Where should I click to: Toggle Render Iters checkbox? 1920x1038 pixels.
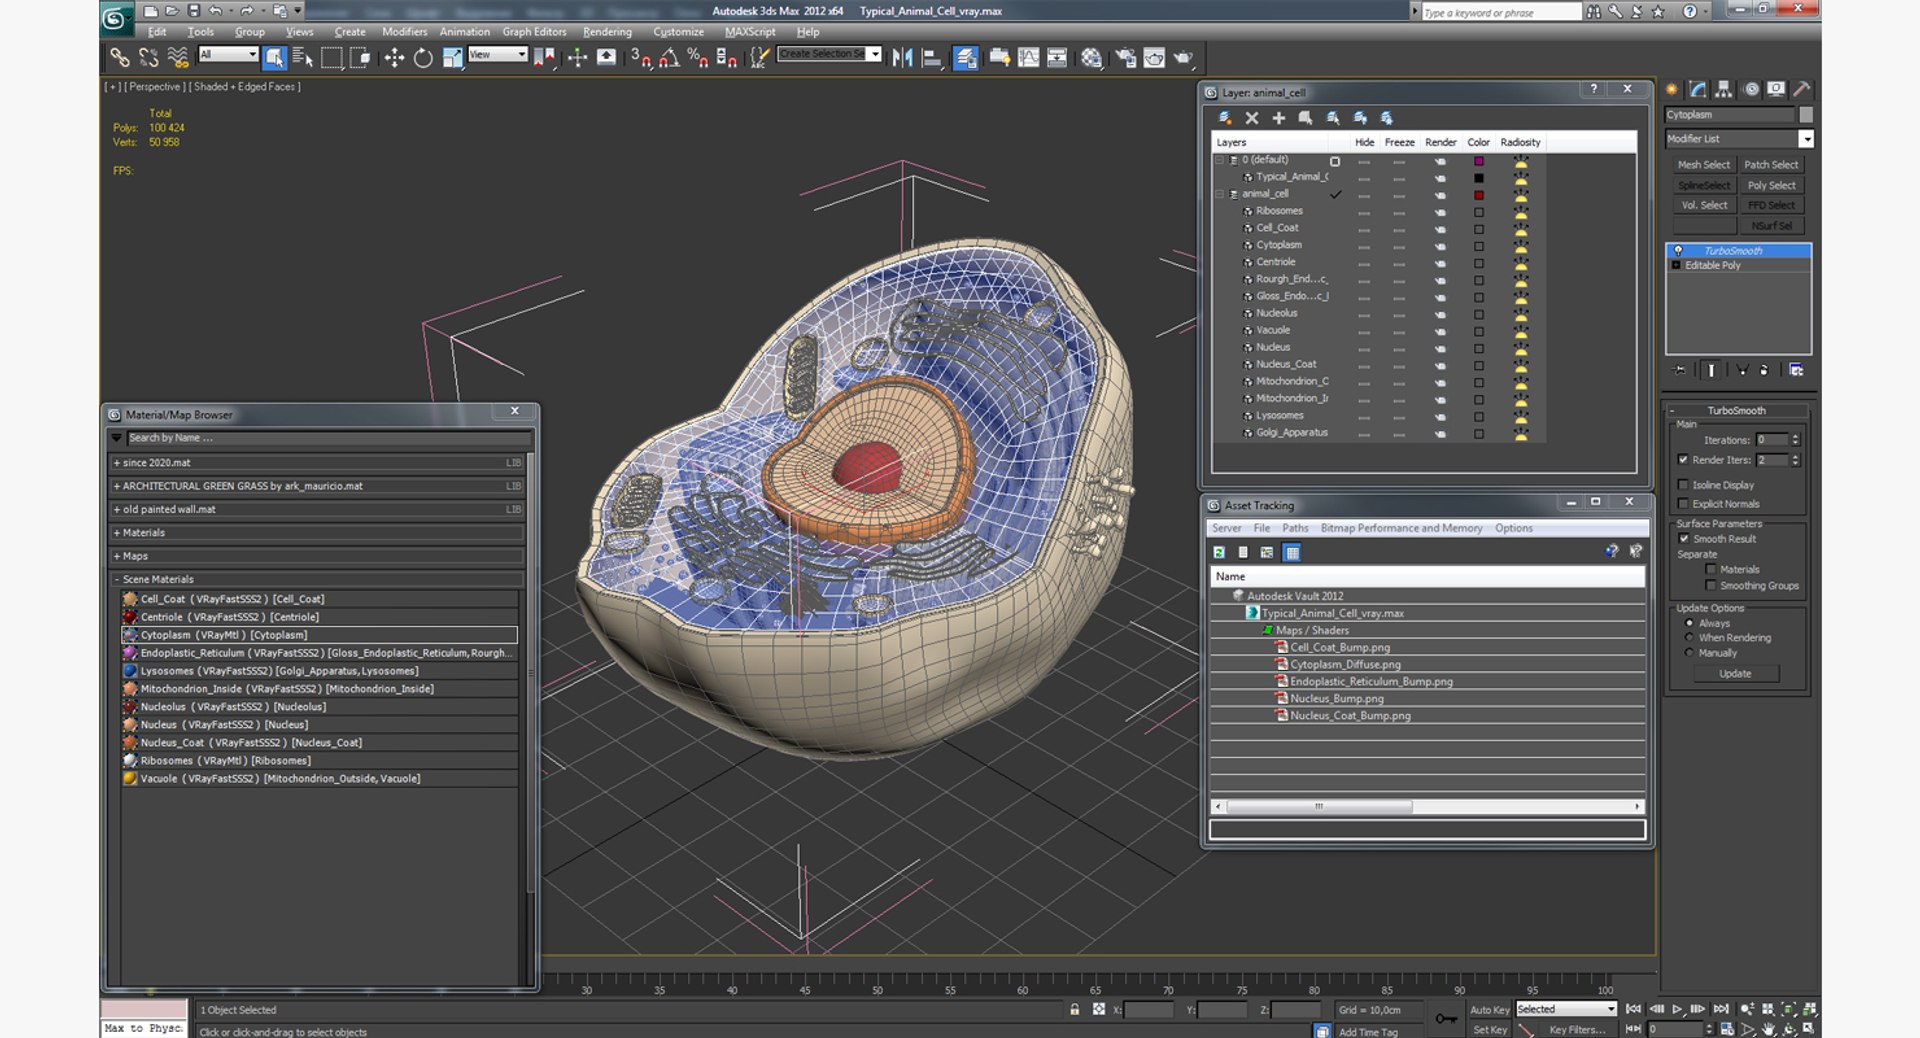(x=1684, y=460)
